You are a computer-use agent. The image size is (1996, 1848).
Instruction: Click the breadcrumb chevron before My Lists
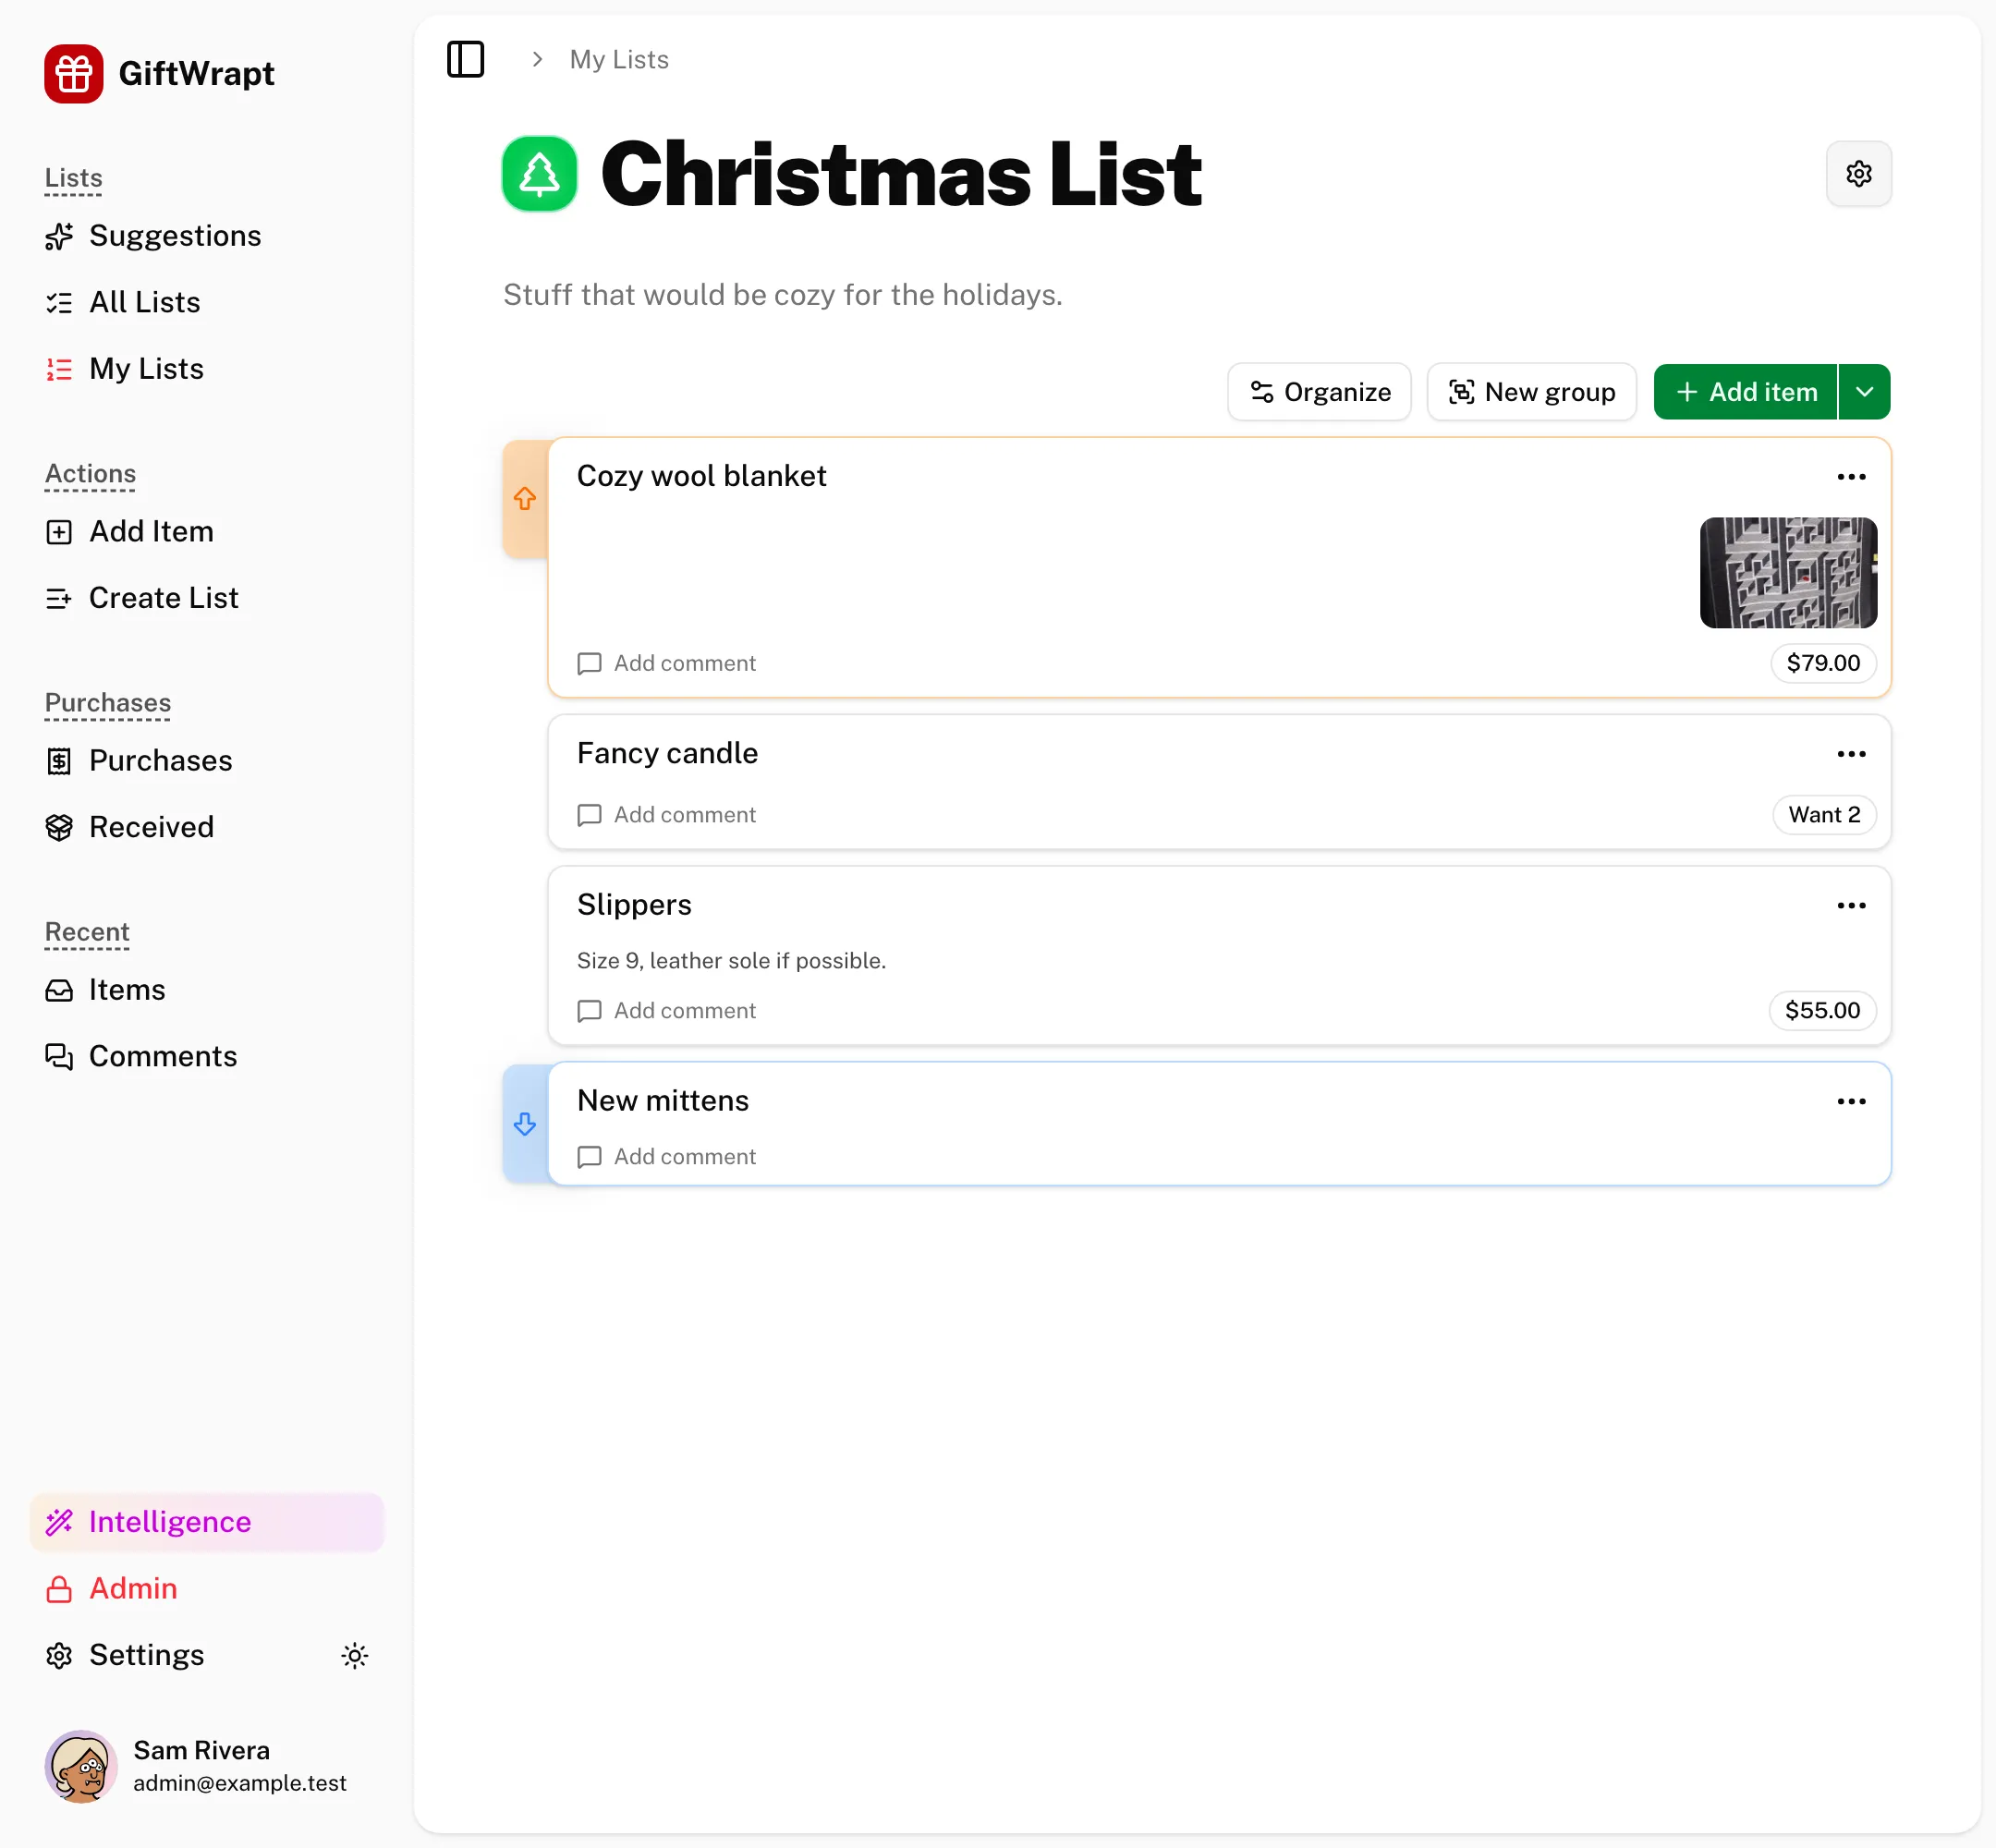(x=537, y=60)
